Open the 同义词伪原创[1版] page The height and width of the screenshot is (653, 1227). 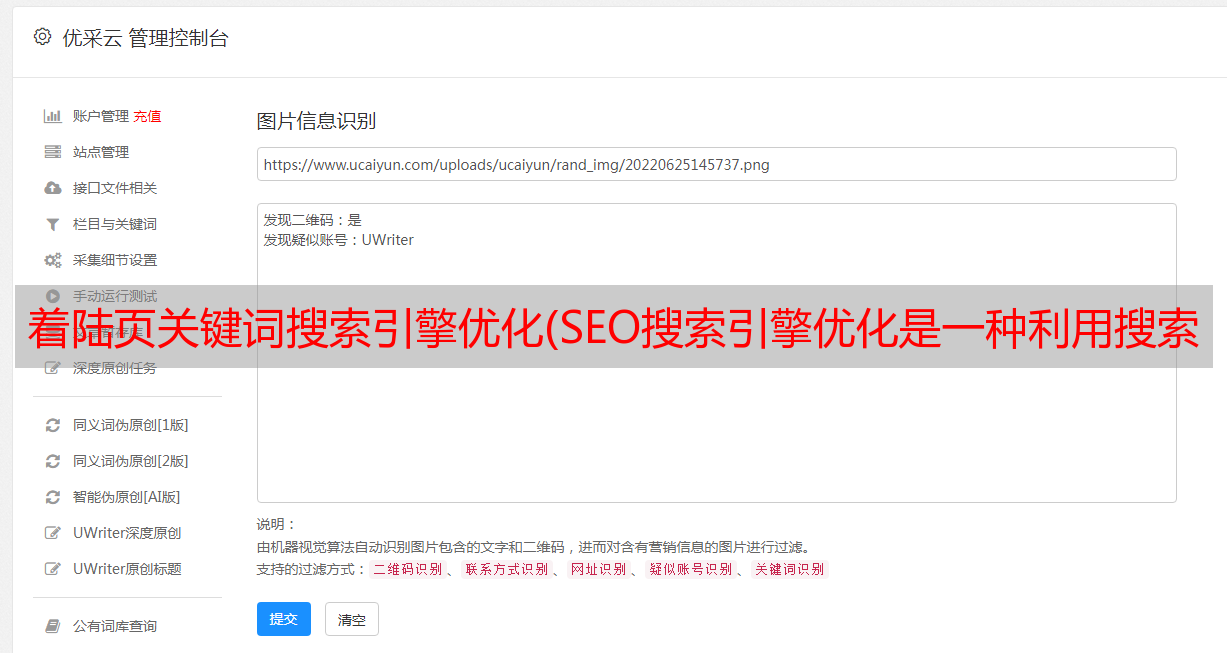pyautogui.click(x=130, y=425)
